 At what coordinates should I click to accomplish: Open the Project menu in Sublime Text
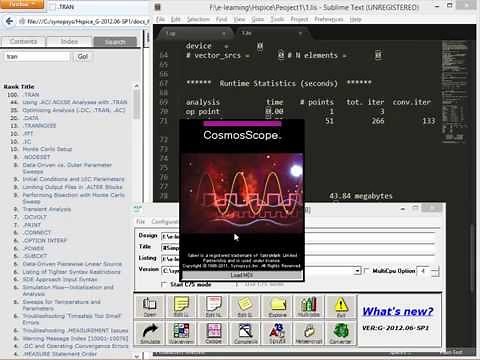click(x=299, y=20)
